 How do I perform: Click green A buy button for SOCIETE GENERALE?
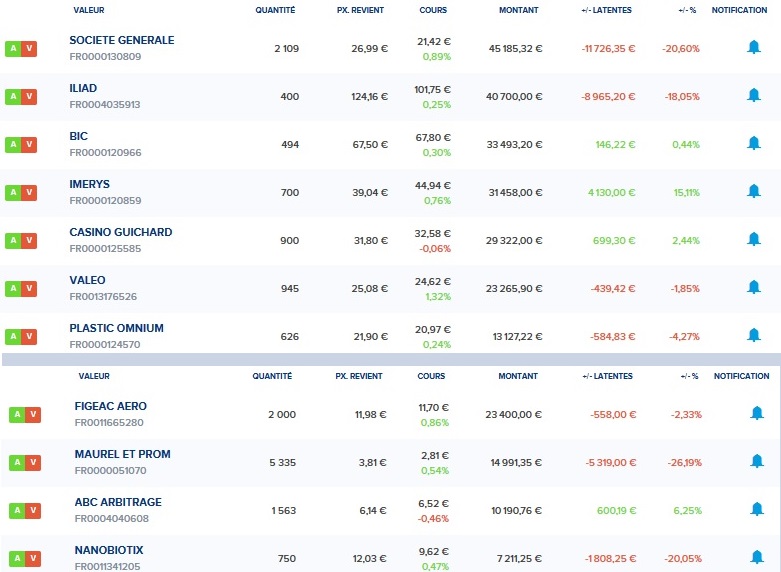[x=13, y=49]
